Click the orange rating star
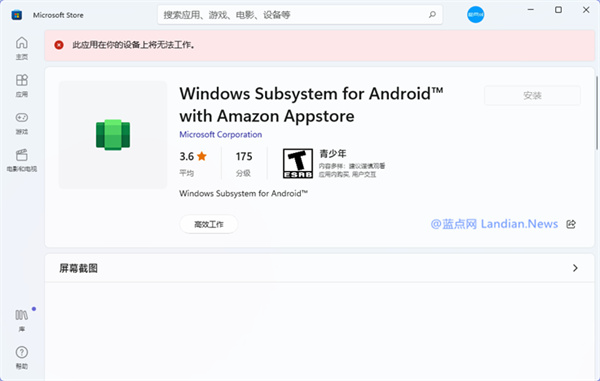This screenshot has height=381, width=600. 202,156
